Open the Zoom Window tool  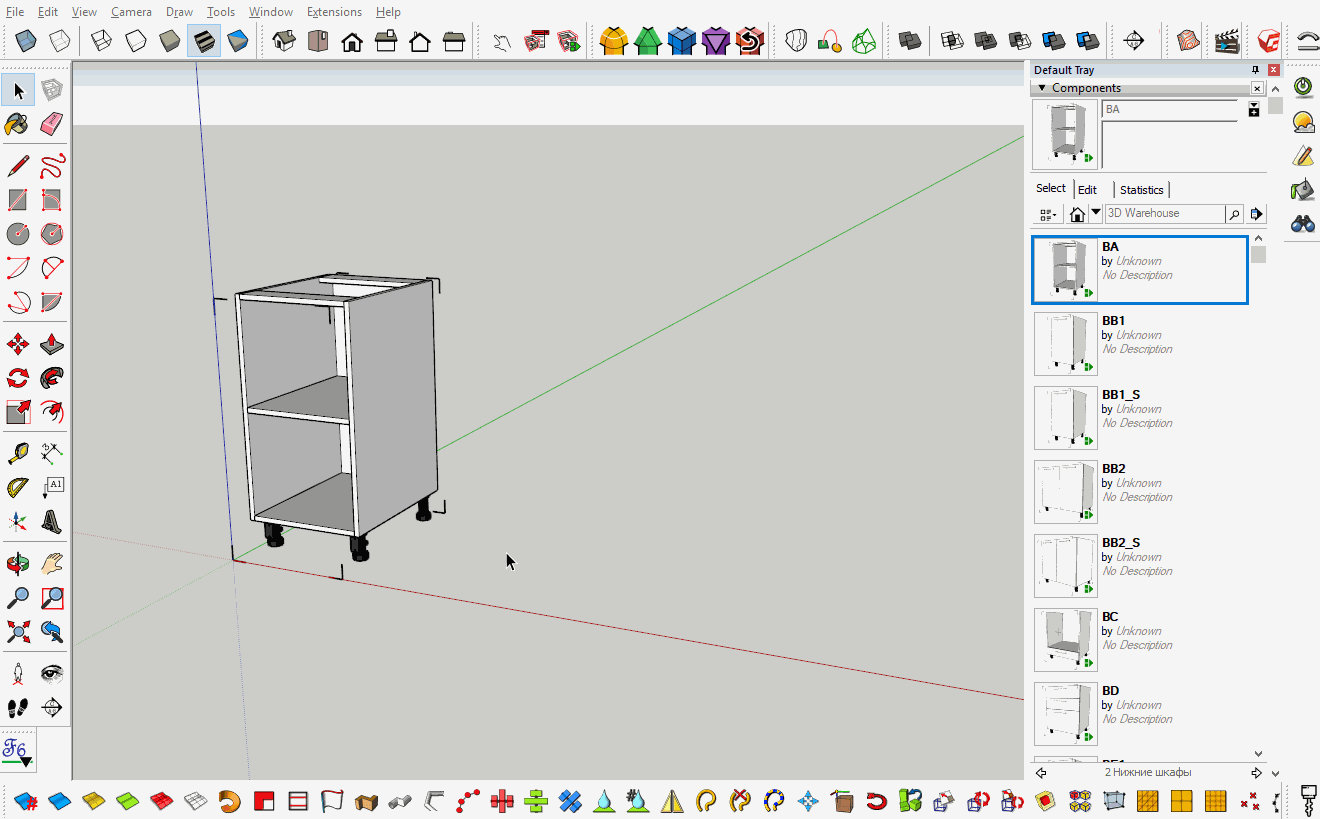pyautogui.click(x=51, y=597)
